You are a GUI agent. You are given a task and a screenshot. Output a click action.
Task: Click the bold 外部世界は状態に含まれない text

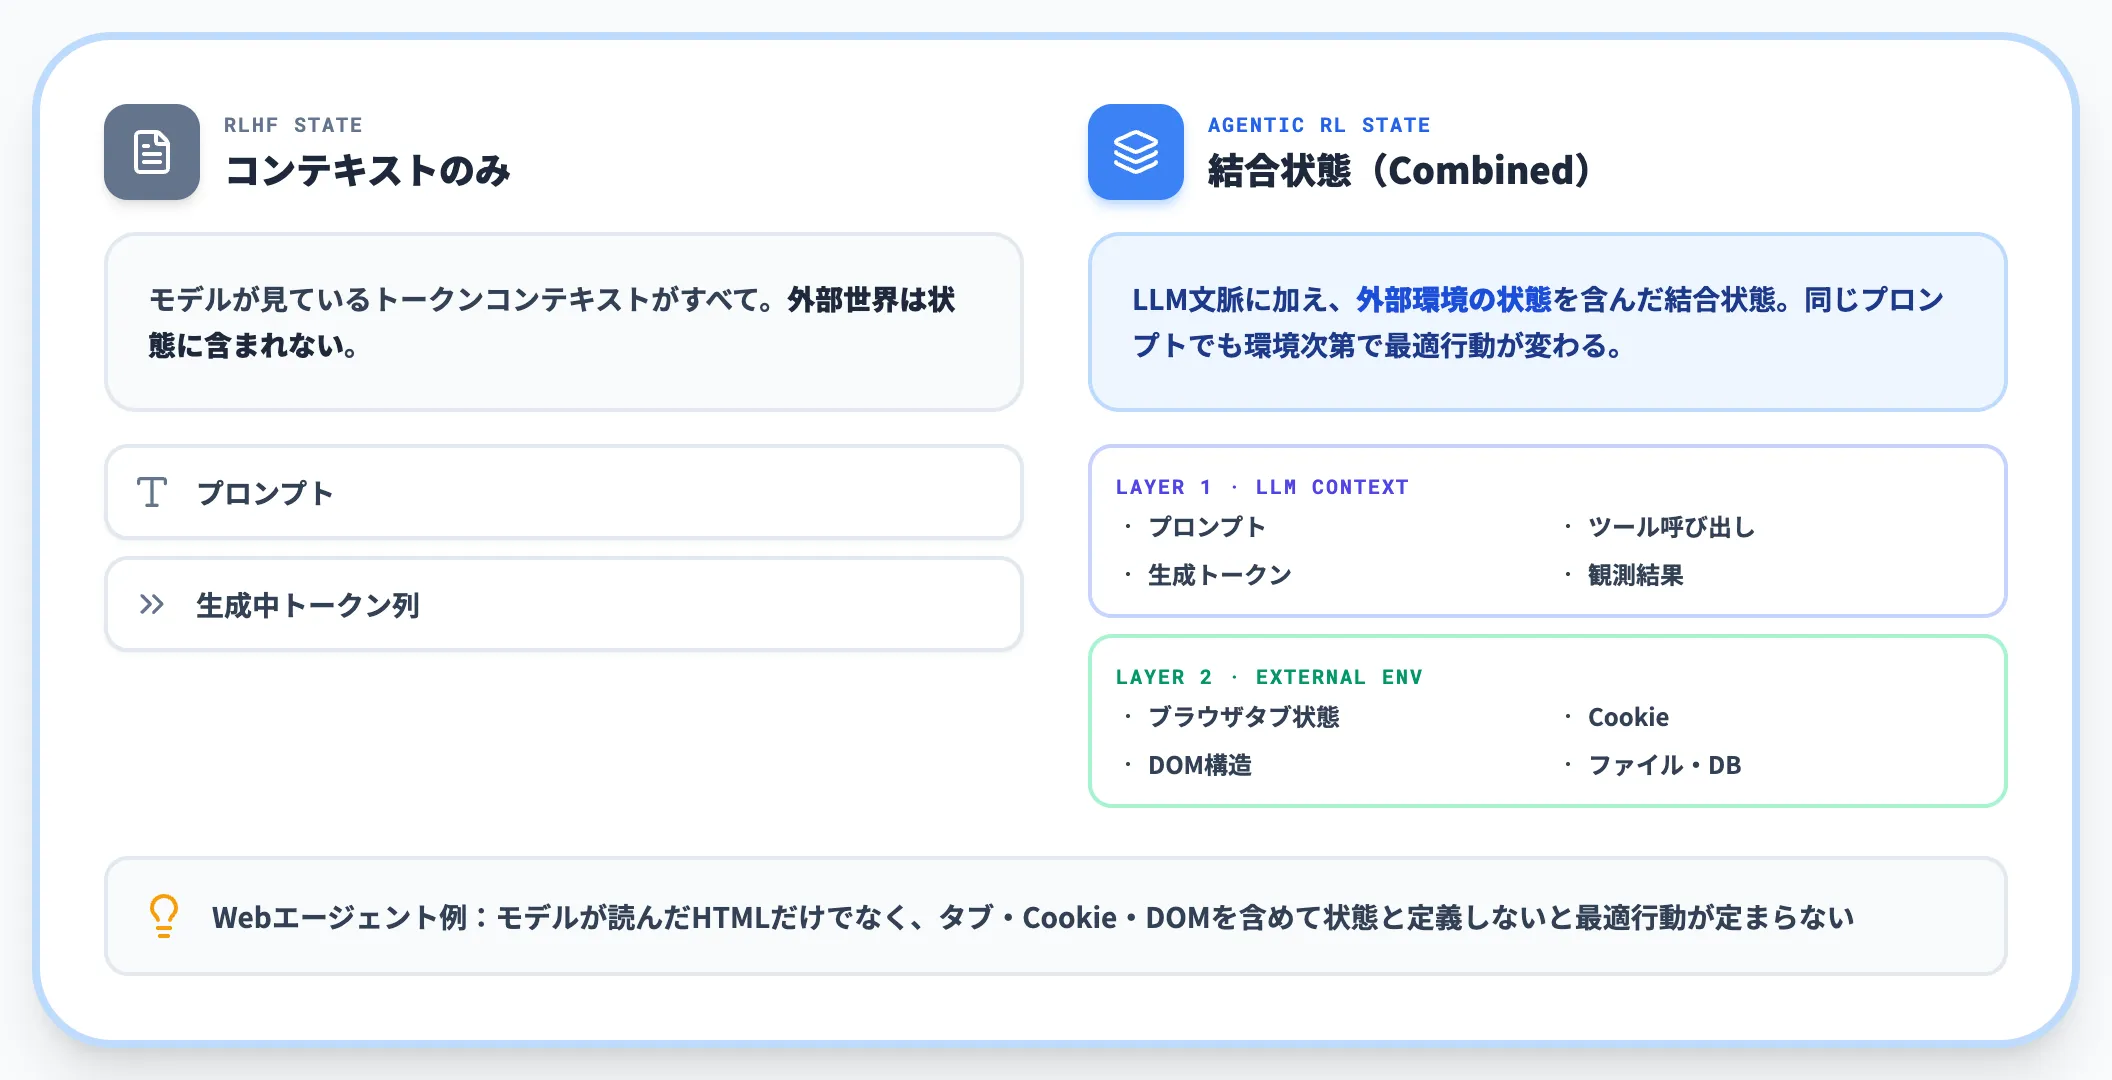pyautogui.click(x=552, y=322)
